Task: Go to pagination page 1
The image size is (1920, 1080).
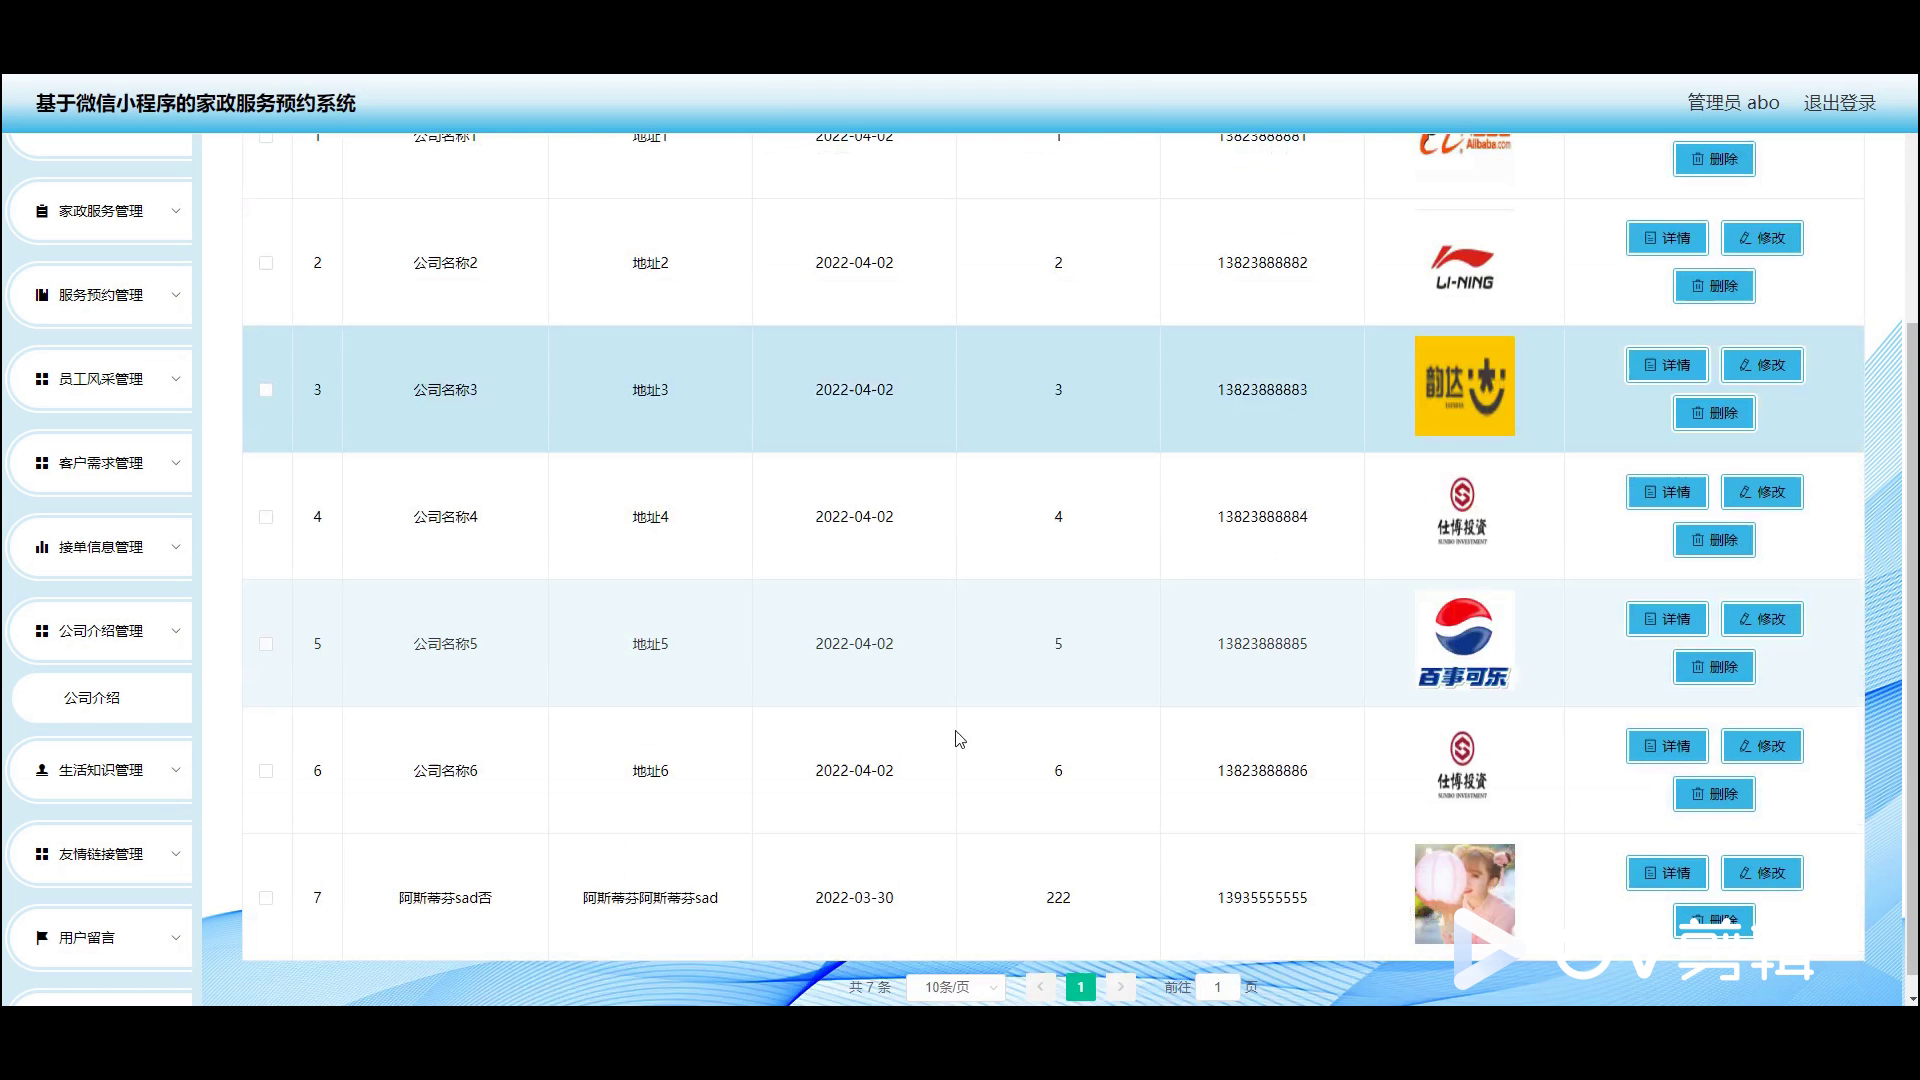Action: pyautogui.click(x=1080, y=987)
